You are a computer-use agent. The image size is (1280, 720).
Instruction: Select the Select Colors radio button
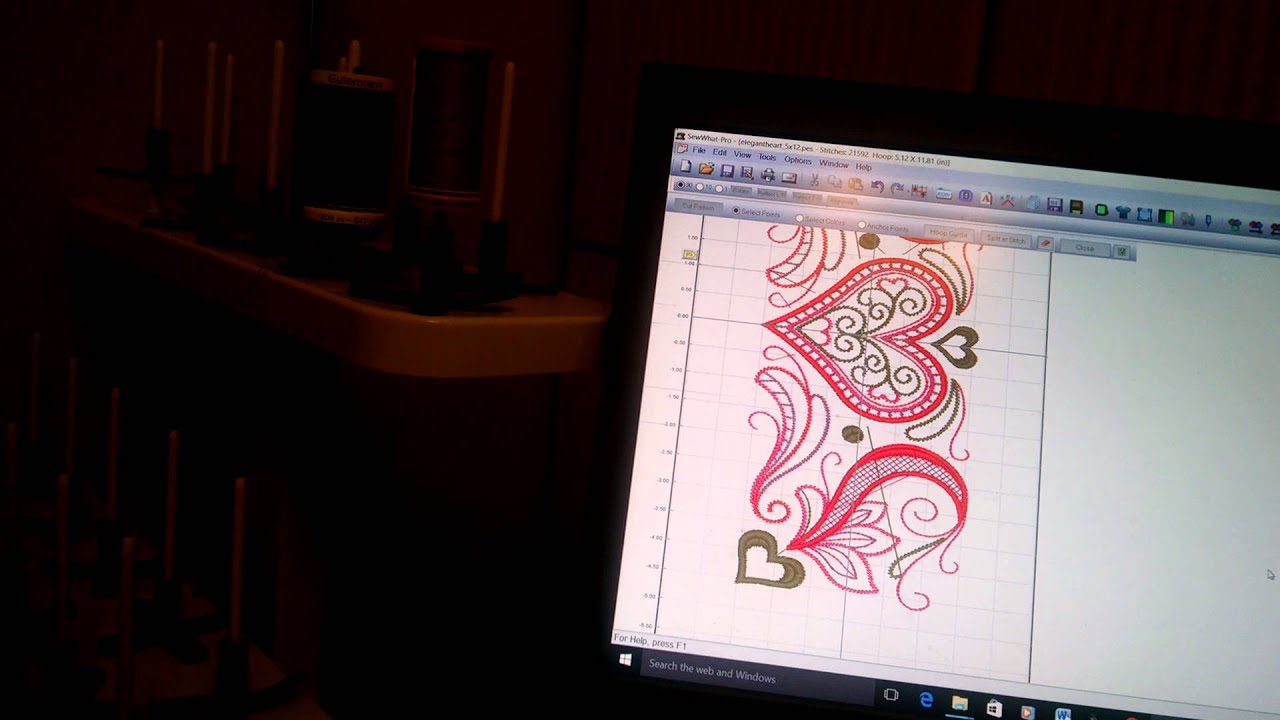tap(799, 218)
